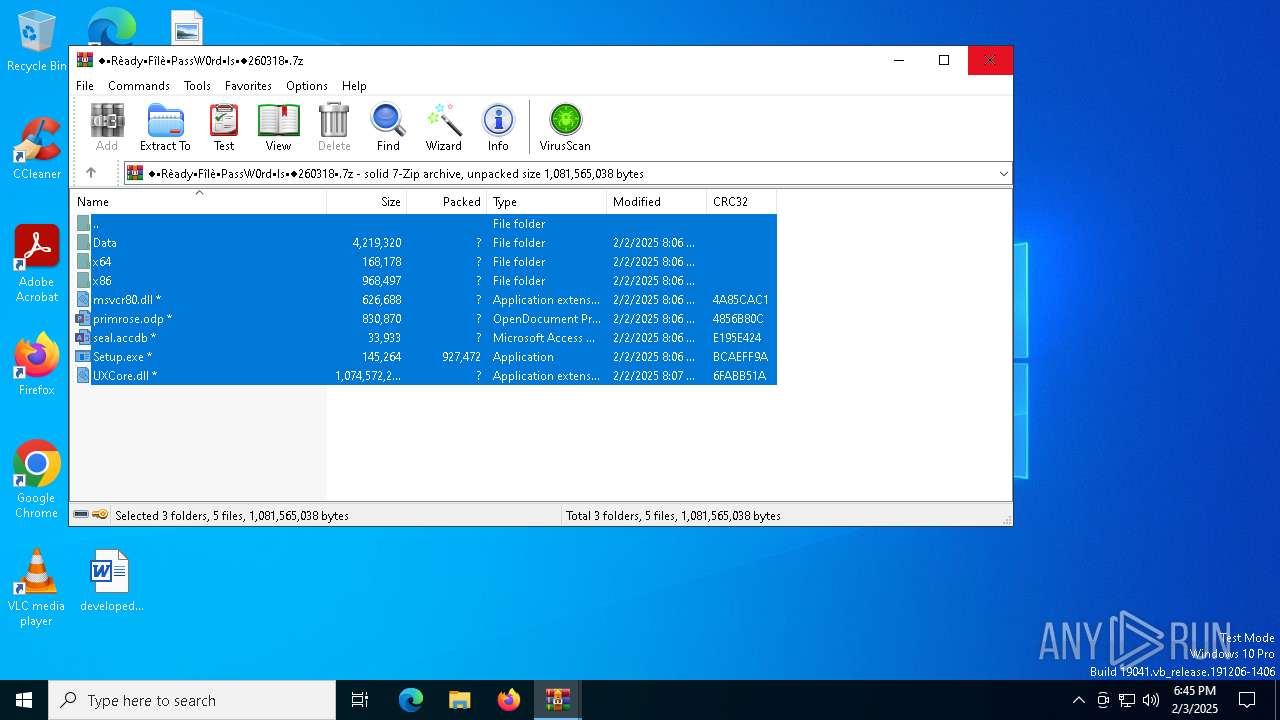Open the Help menu
Image resolution: width=1280 pixels, height=720 pixels.
[354, 86]
